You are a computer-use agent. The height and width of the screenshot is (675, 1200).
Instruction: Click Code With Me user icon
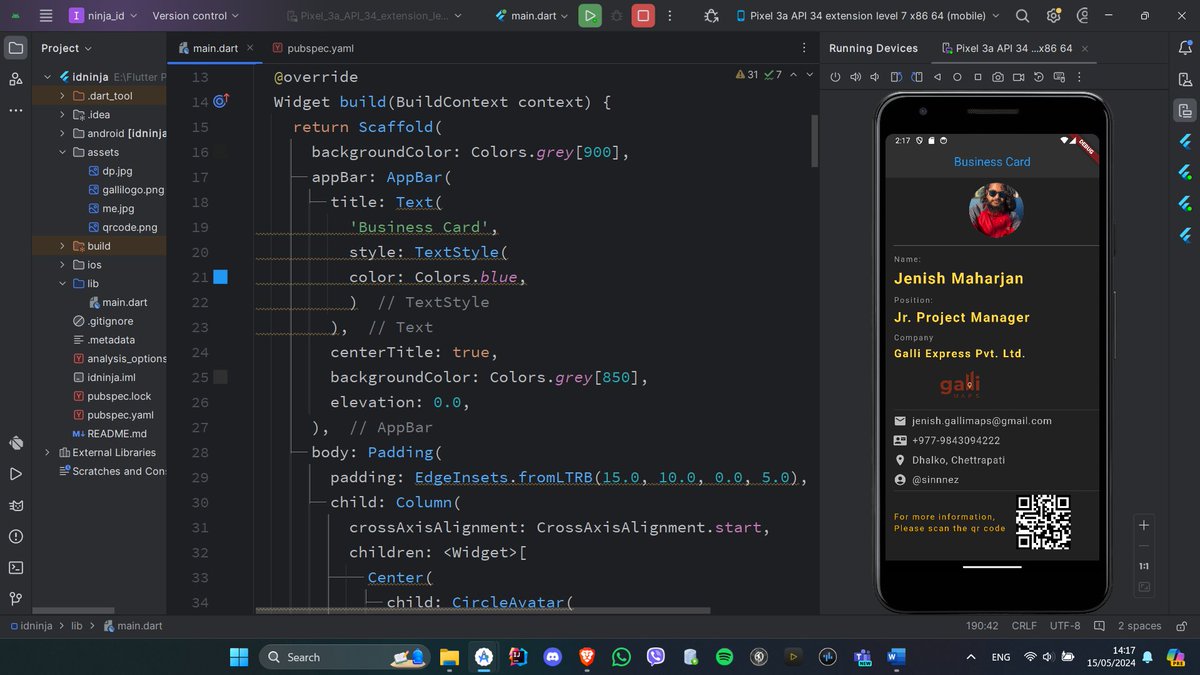[x=1084, y=16]
